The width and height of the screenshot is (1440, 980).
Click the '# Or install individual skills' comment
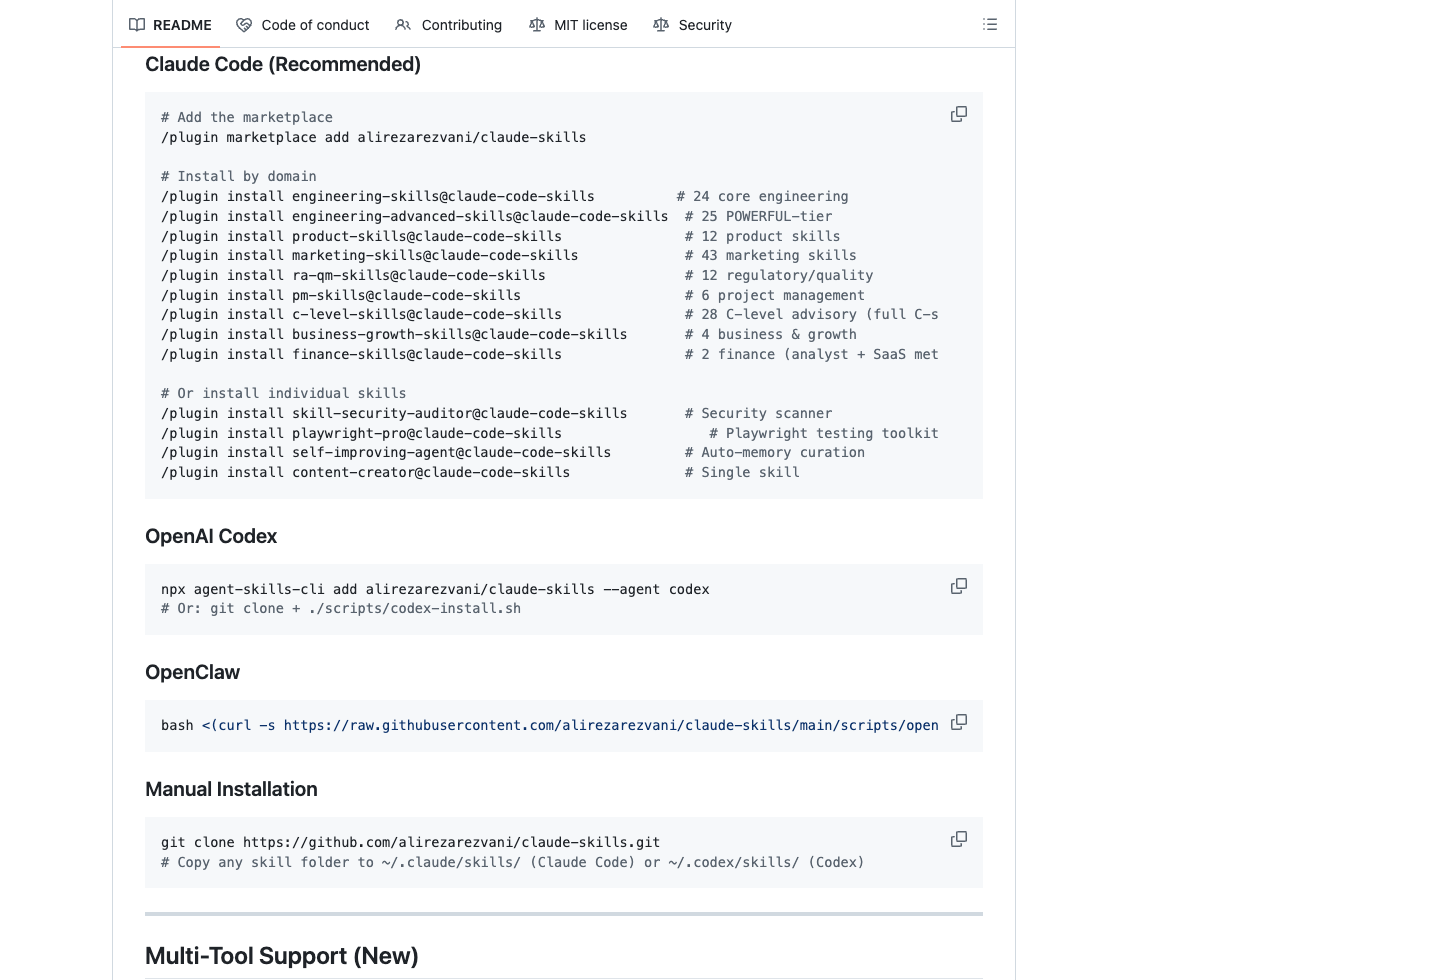click(284, 393)
